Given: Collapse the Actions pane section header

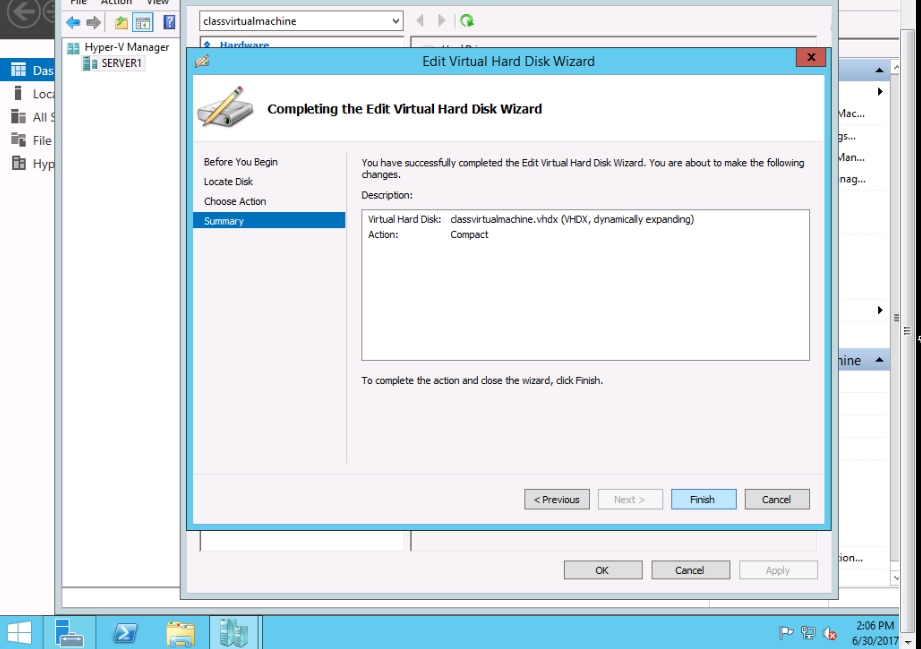Looking at the screenshot, I should (x=879, y=70).
